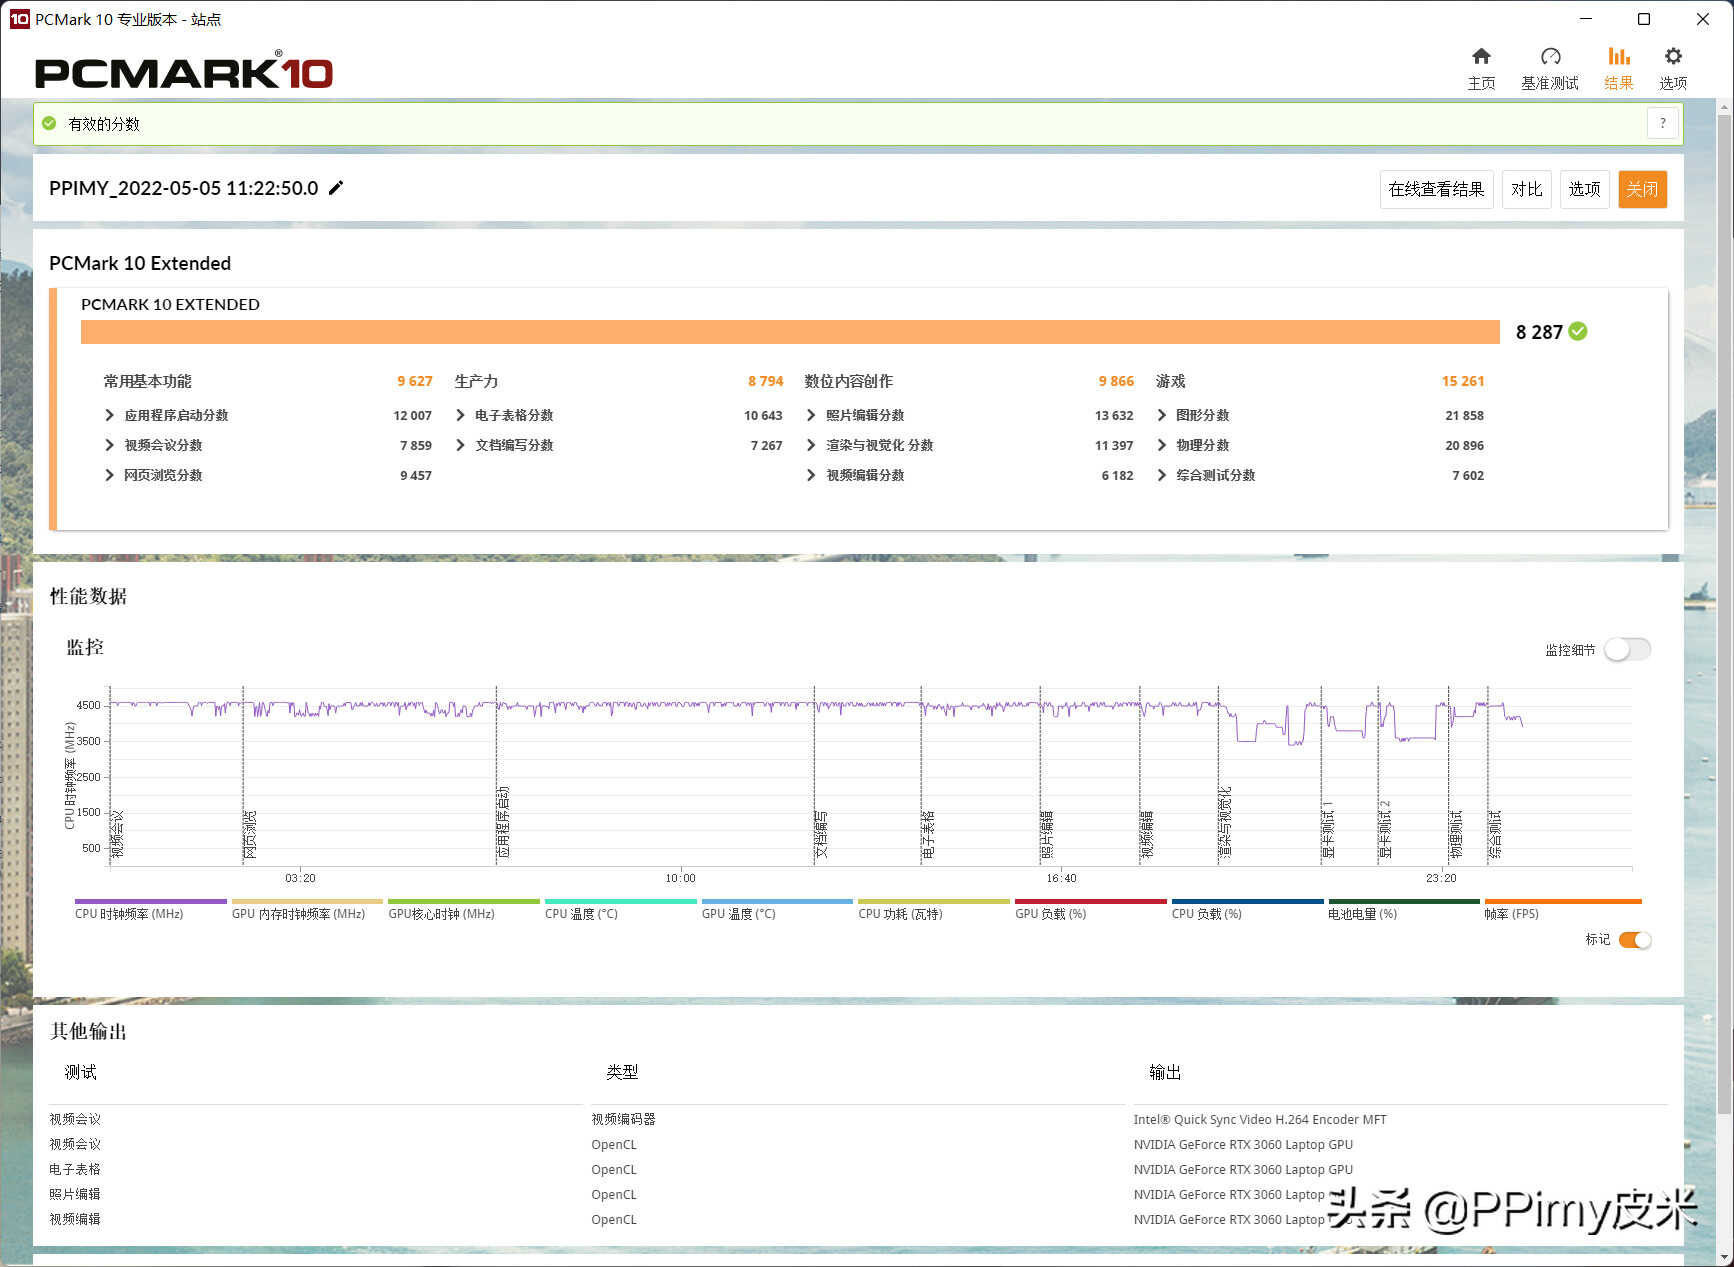Expand 物理分数 row

(x=1161, y=445)
